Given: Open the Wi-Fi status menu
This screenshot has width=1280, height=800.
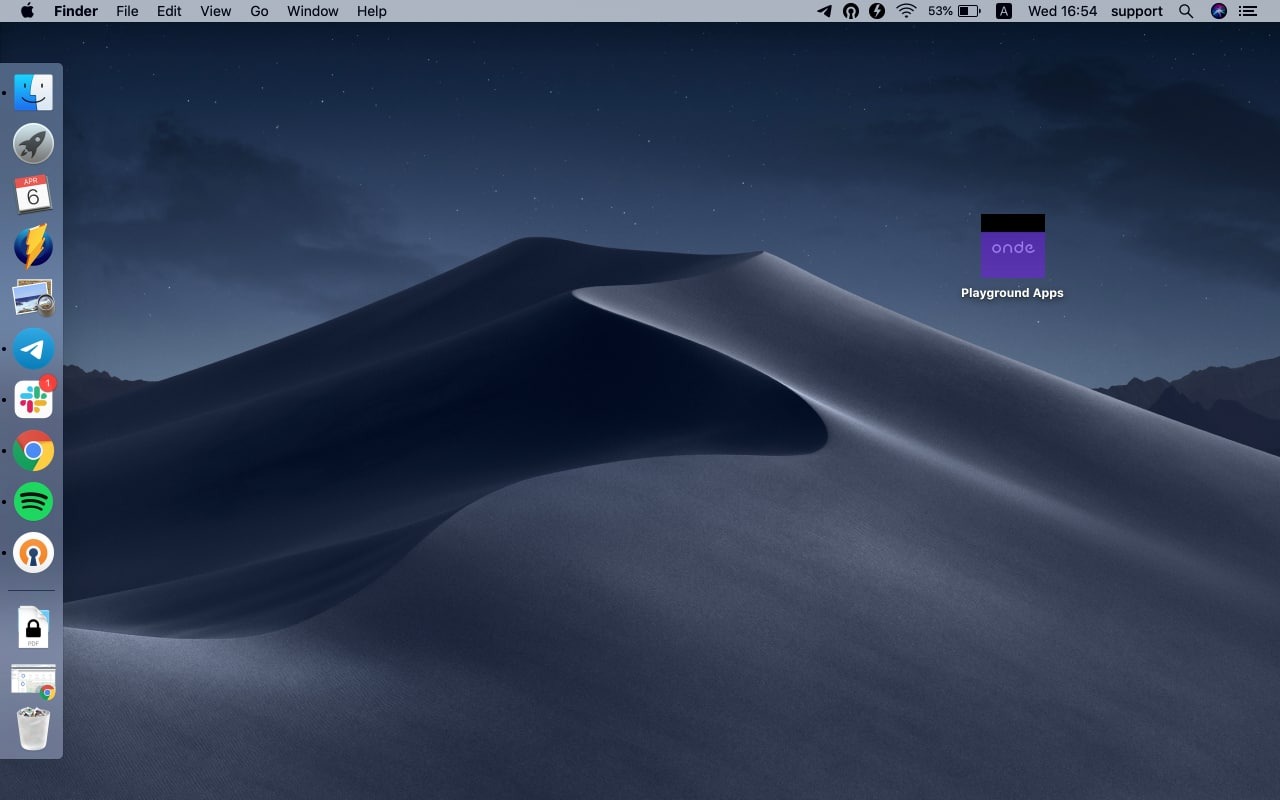Looking at the screenshot, I should [x=906, y=11].
